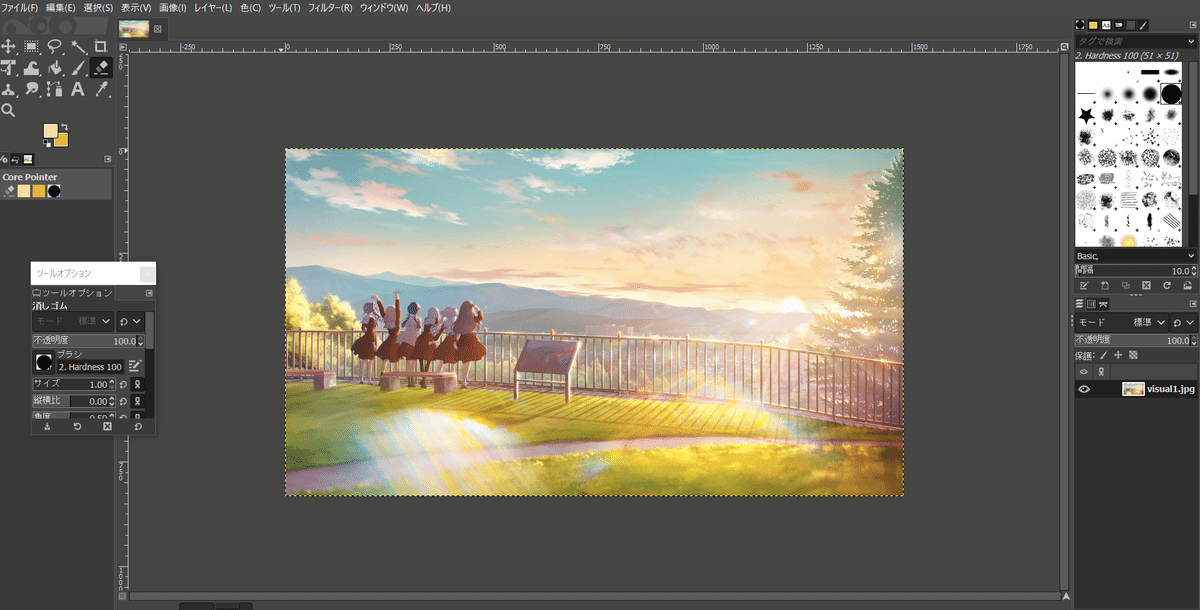Select the Color Picker eyedropper tool

click(101, 89)
